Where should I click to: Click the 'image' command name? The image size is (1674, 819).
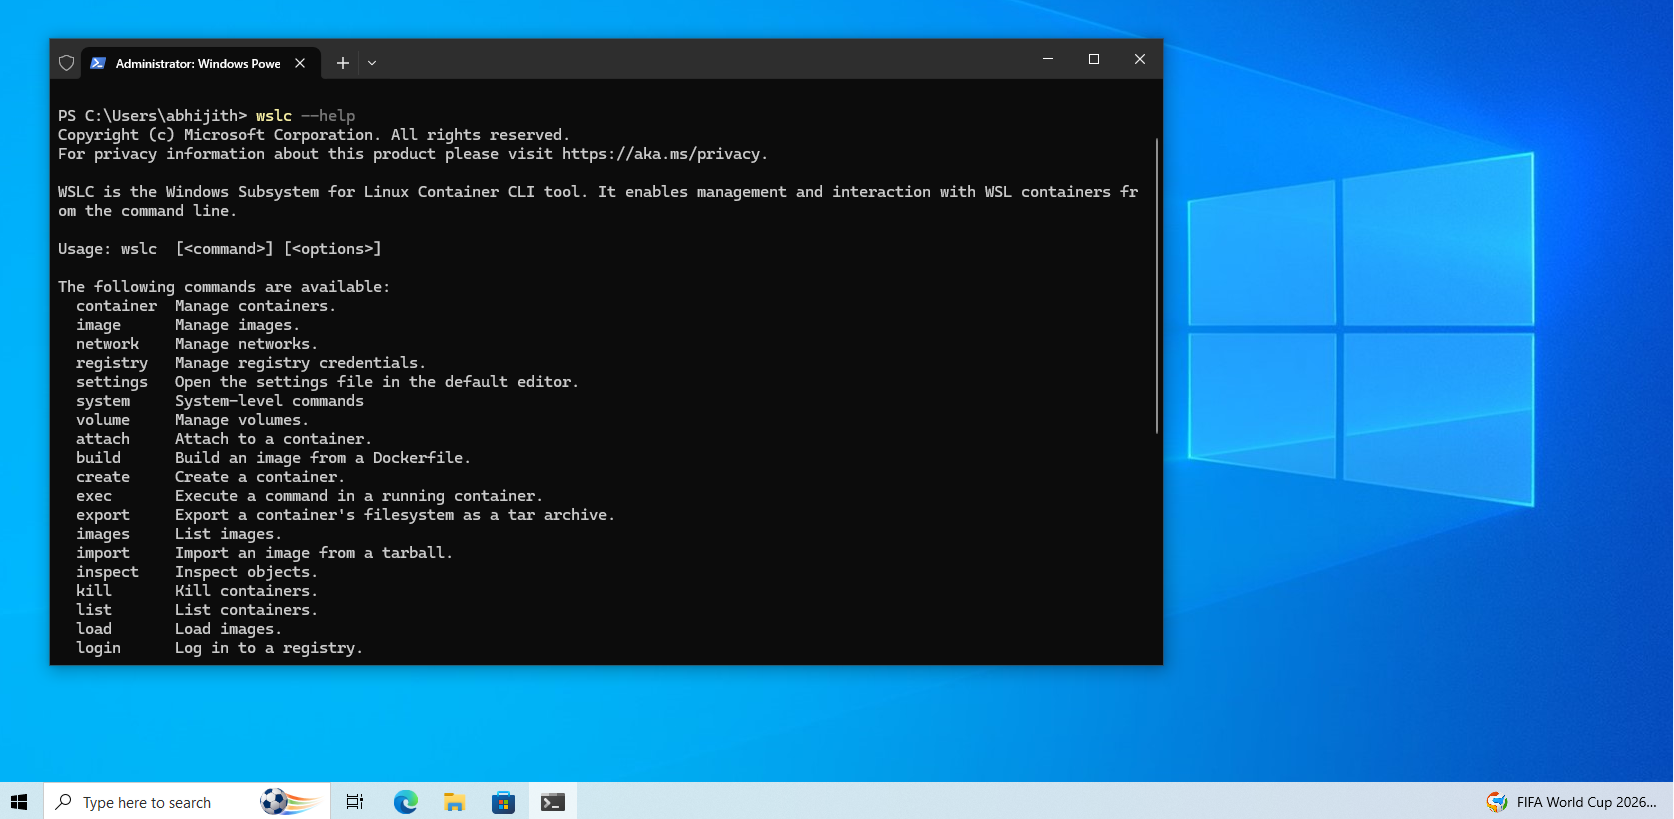click(98, 325)
